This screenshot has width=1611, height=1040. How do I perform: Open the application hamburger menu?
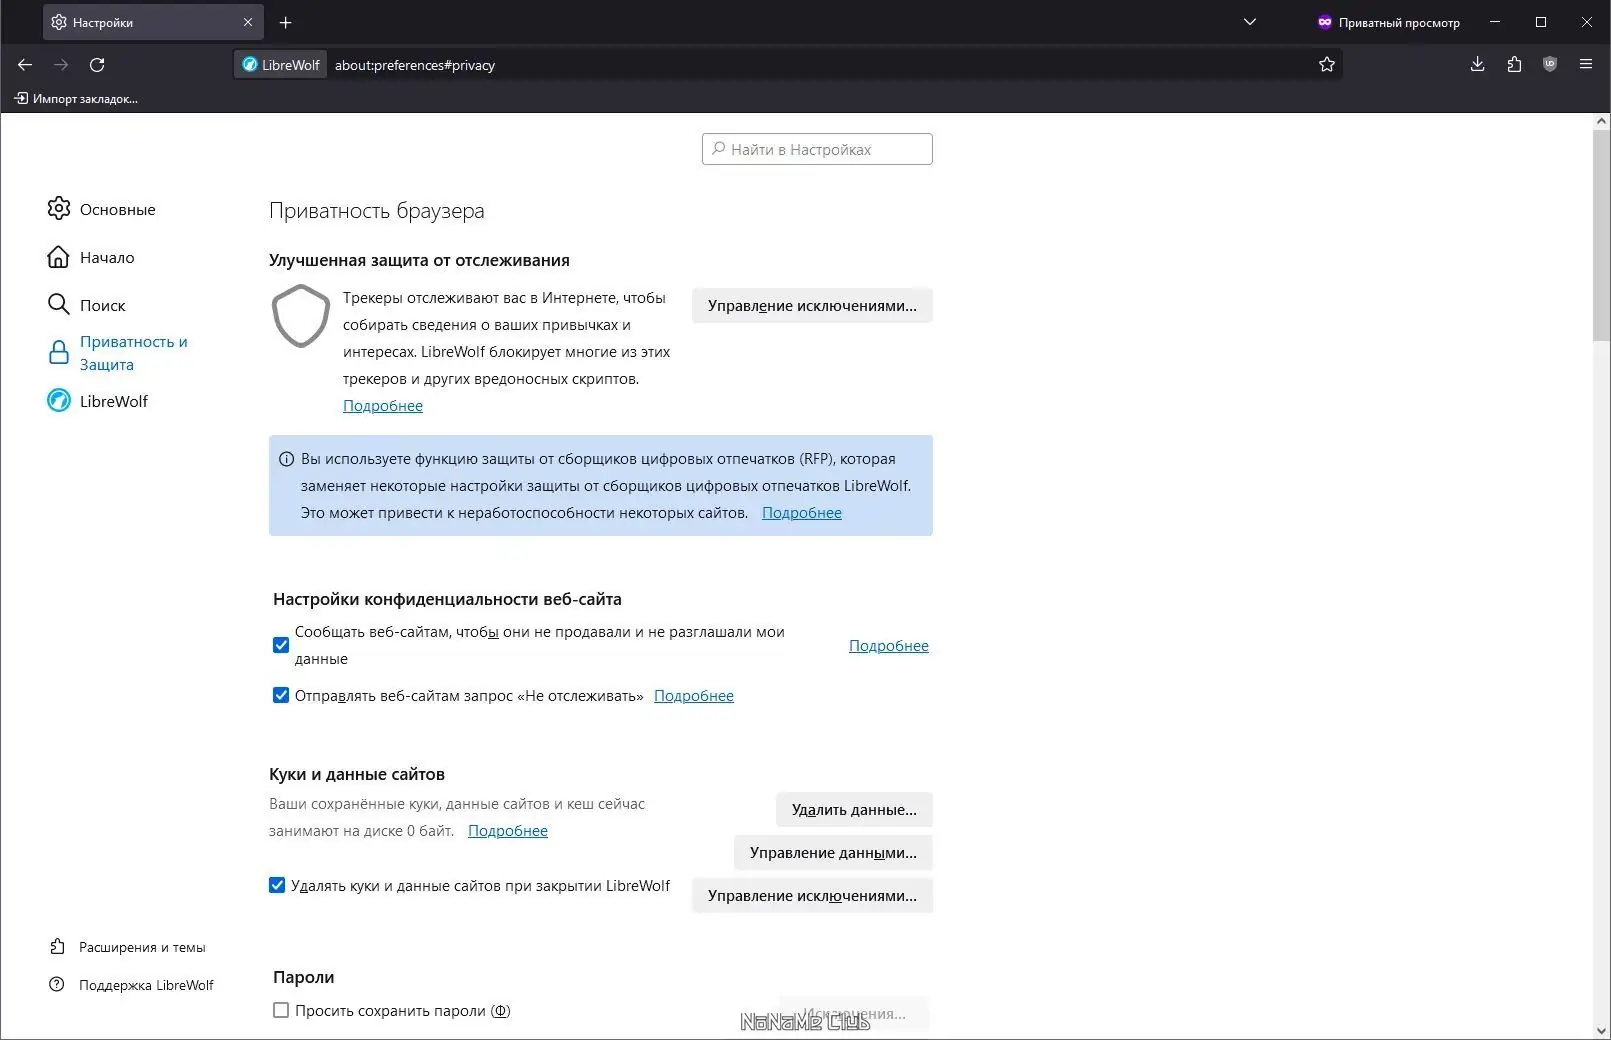pyautogui.click(x=1586, y=65)
